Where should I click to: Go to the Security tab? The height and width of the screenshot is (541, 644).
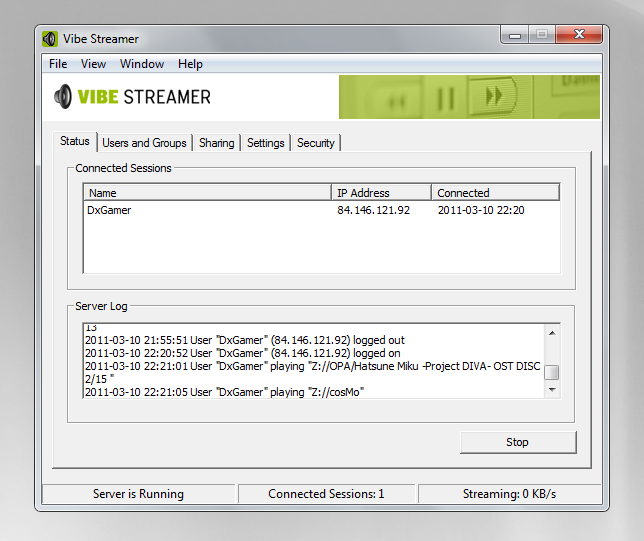(x=316, y=143)
